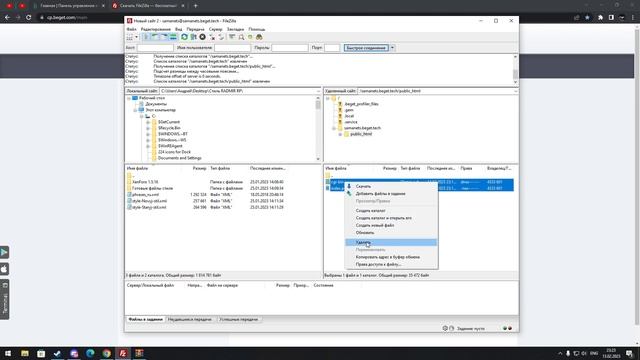The image size is (640, 360).
Task: Focus the Имя пользователя input field
Action: pyautogui.click(x=232, y=48)
